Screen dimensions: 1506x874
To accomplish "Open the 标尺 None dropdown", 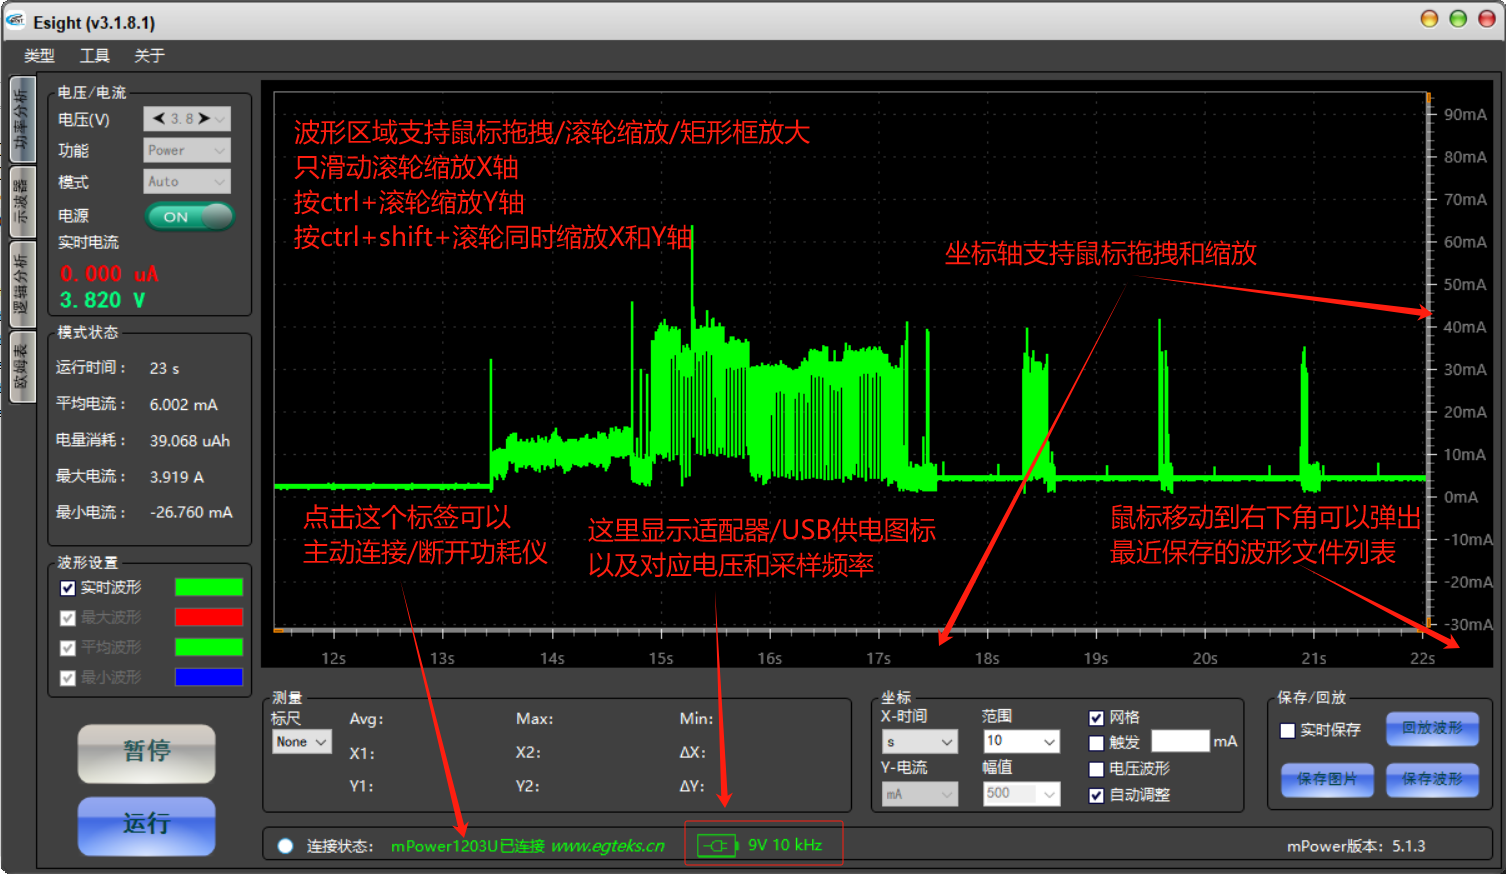I will click(301, 742).
